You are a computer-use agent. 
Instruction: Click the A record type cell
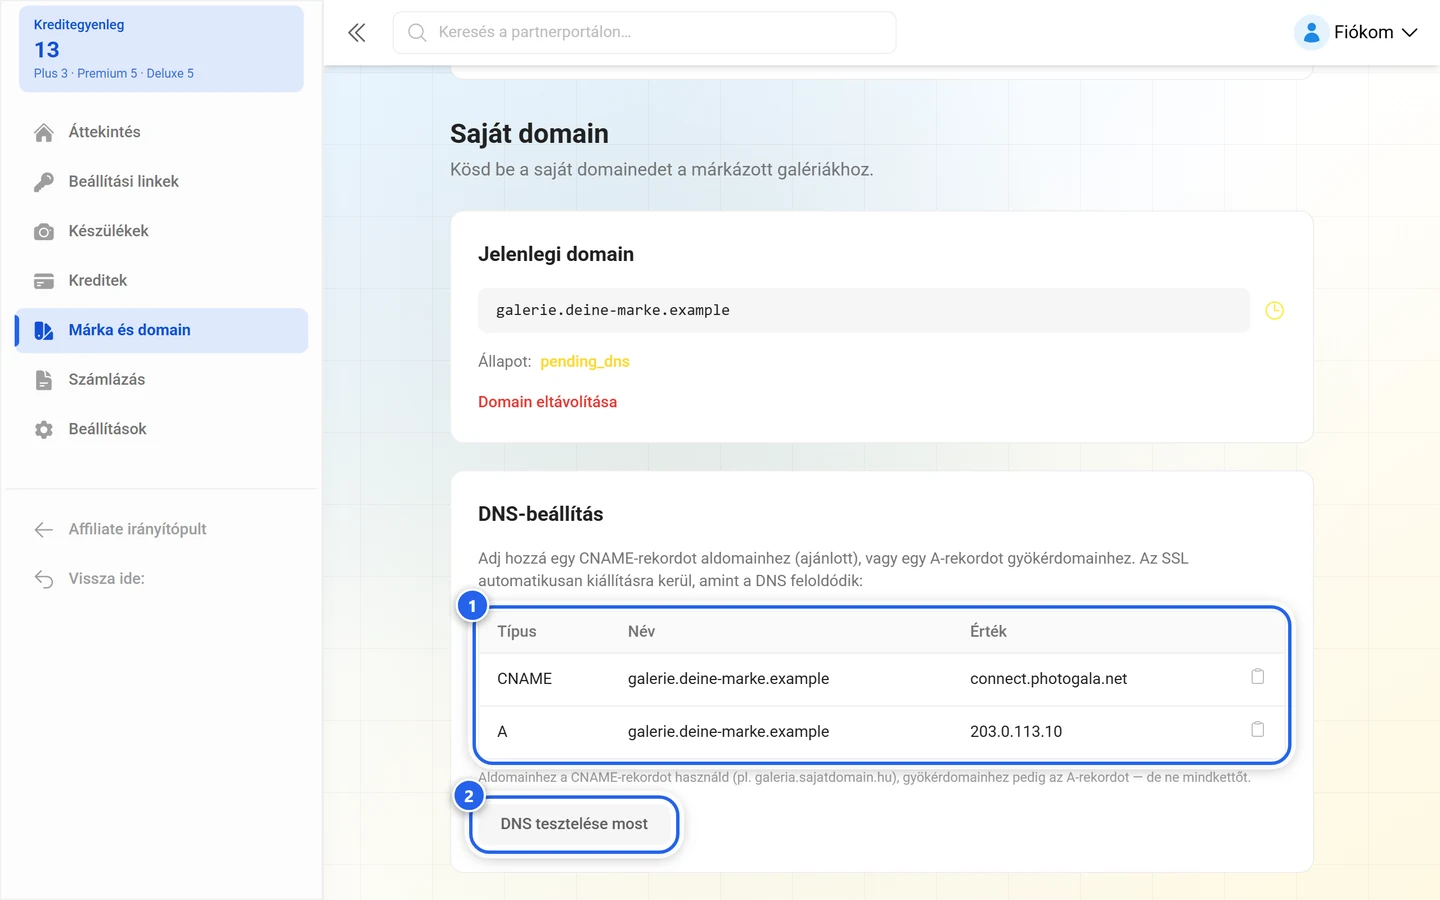[x=503, y=732]
